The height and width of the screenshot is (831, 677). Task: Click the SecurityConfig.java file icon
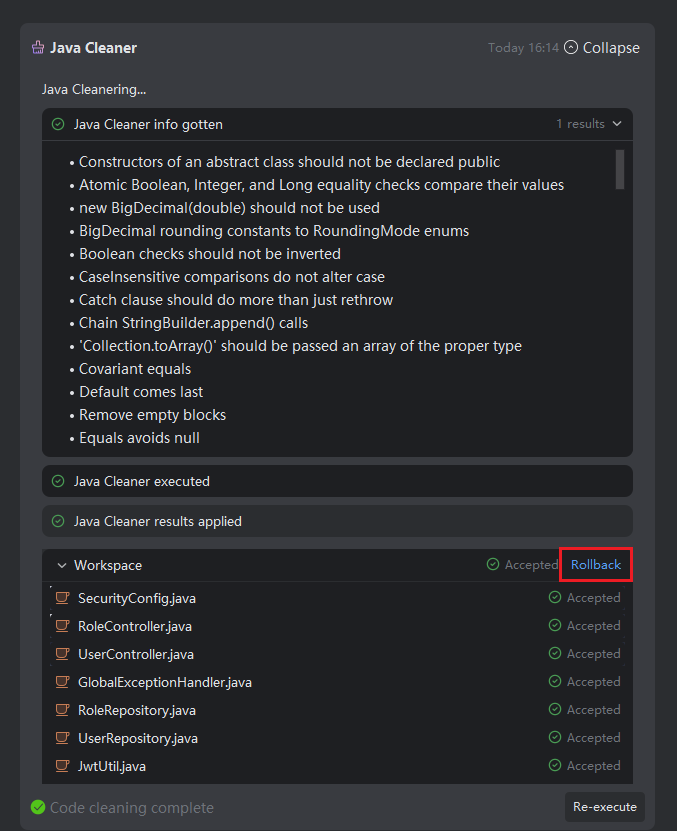coord(62,598)
